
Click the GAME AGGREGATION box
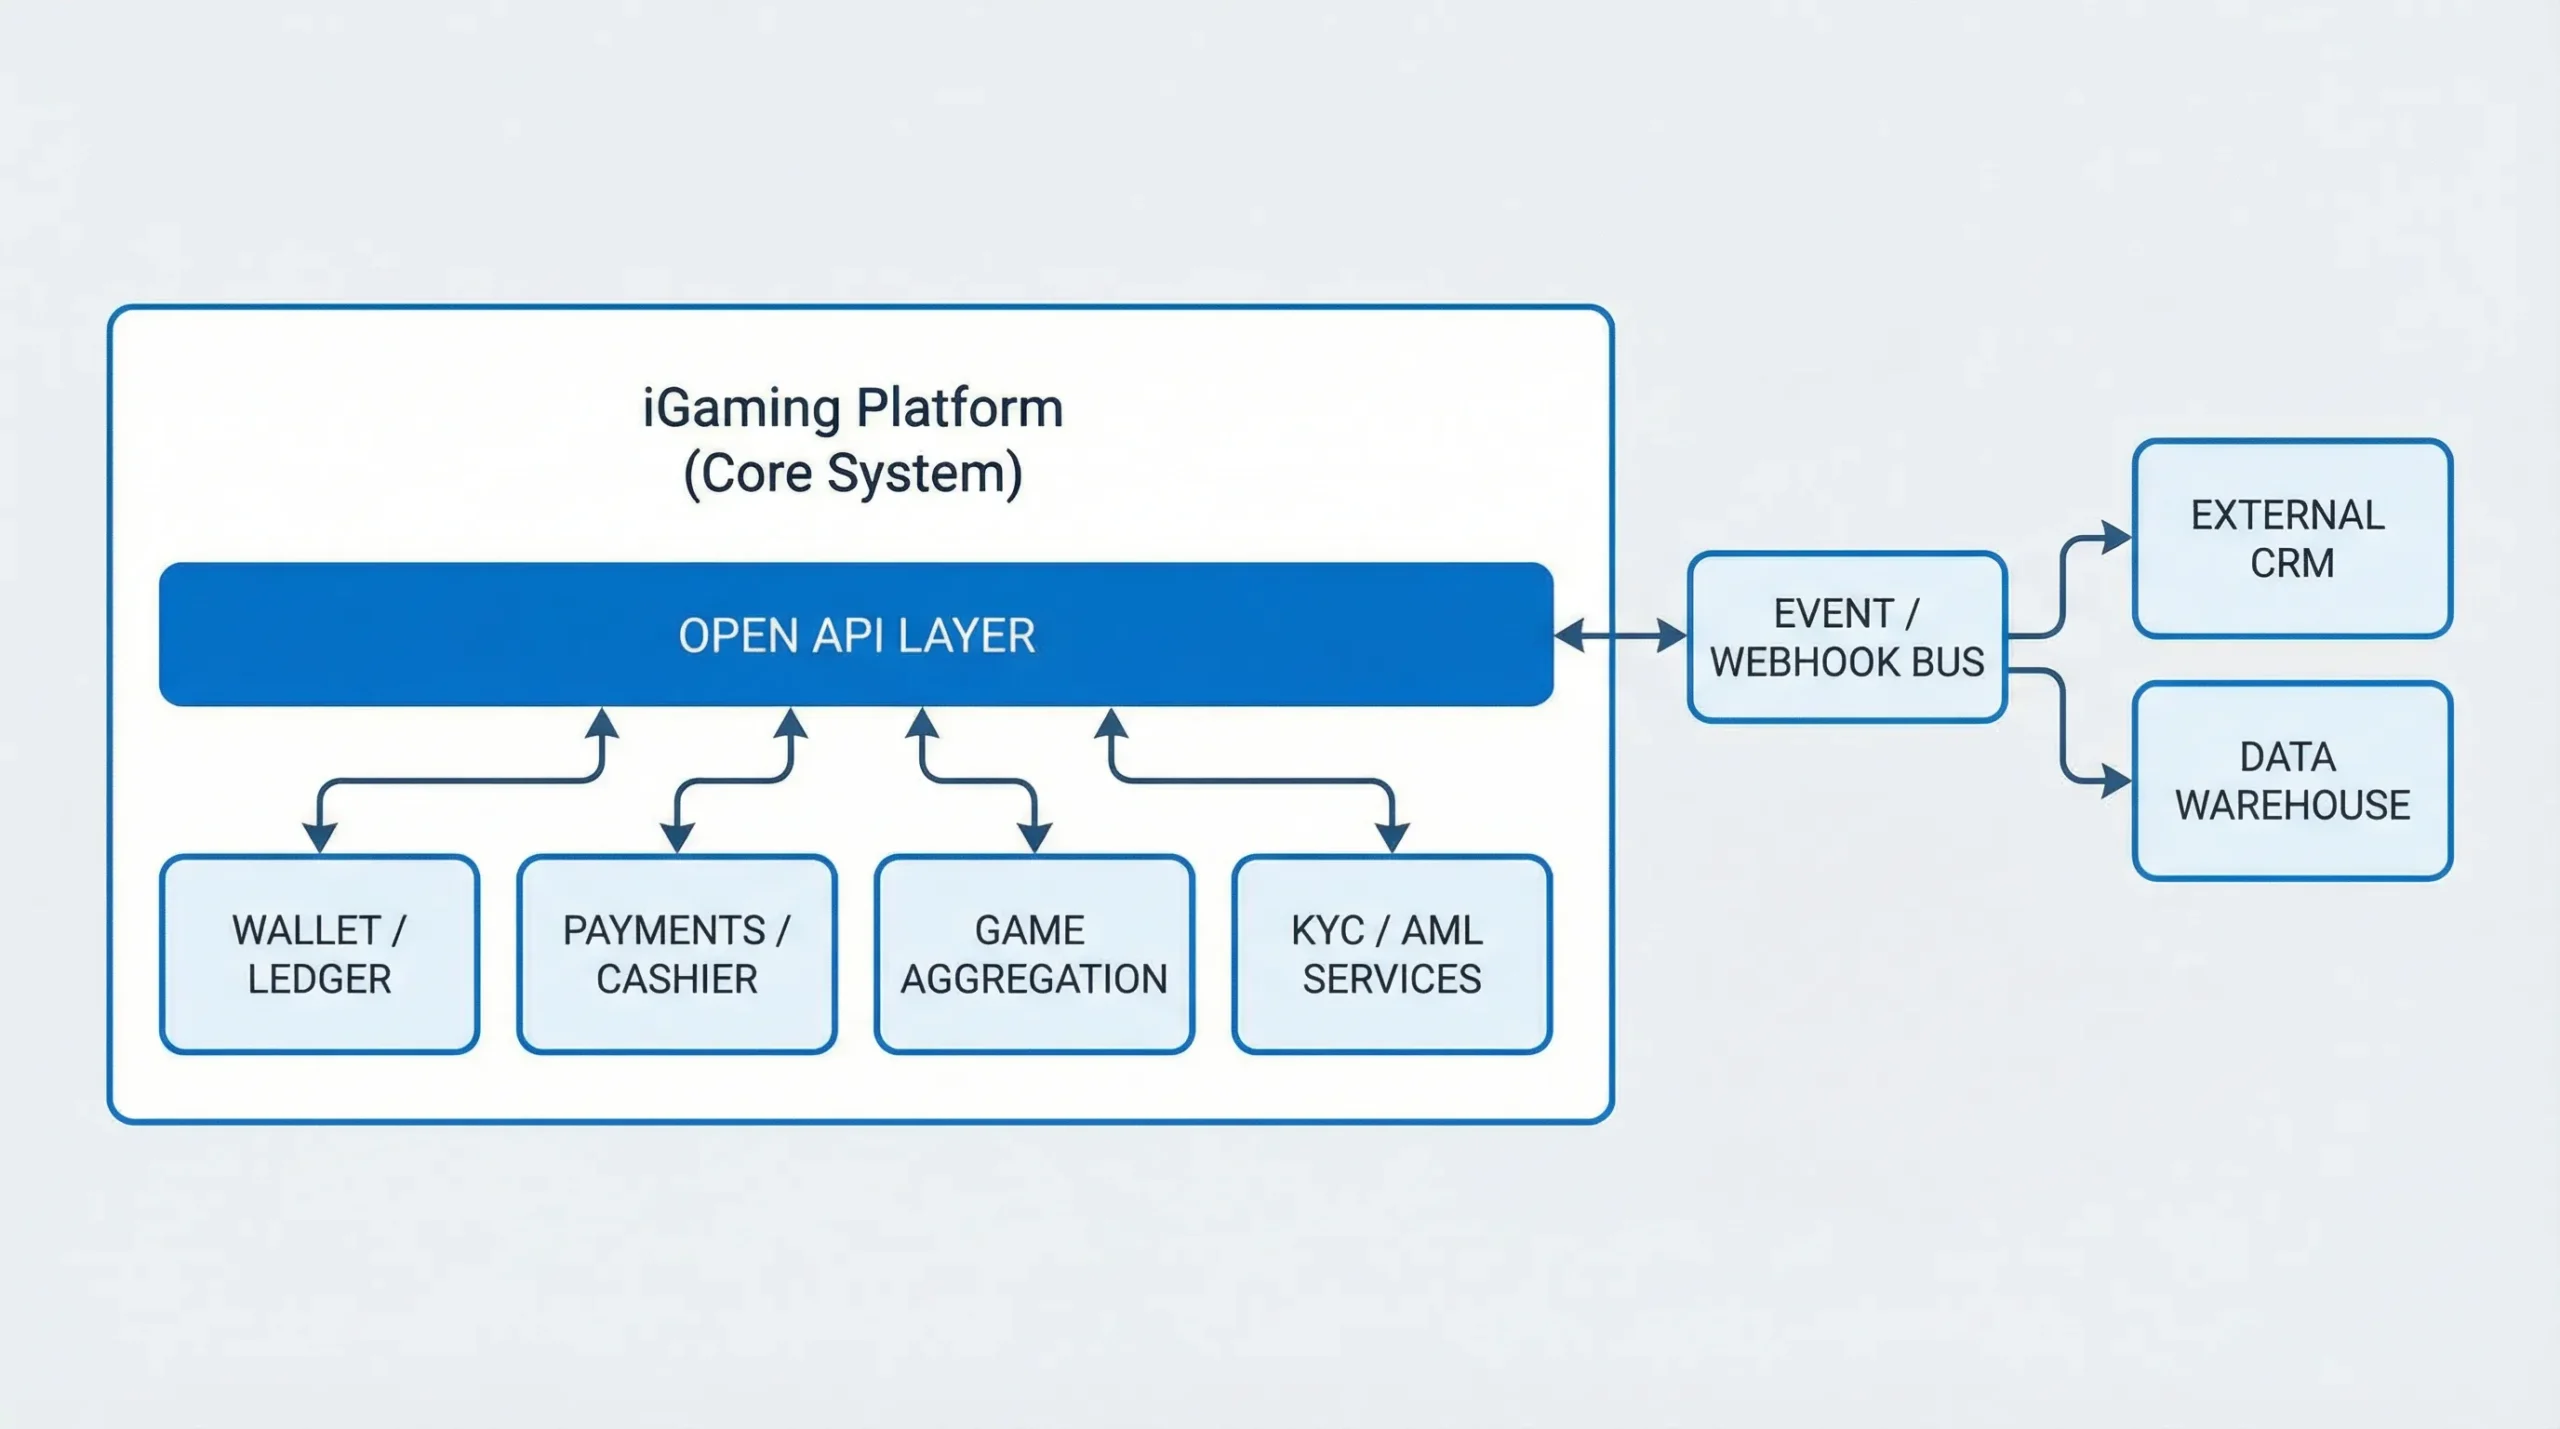click(1034, 954)
